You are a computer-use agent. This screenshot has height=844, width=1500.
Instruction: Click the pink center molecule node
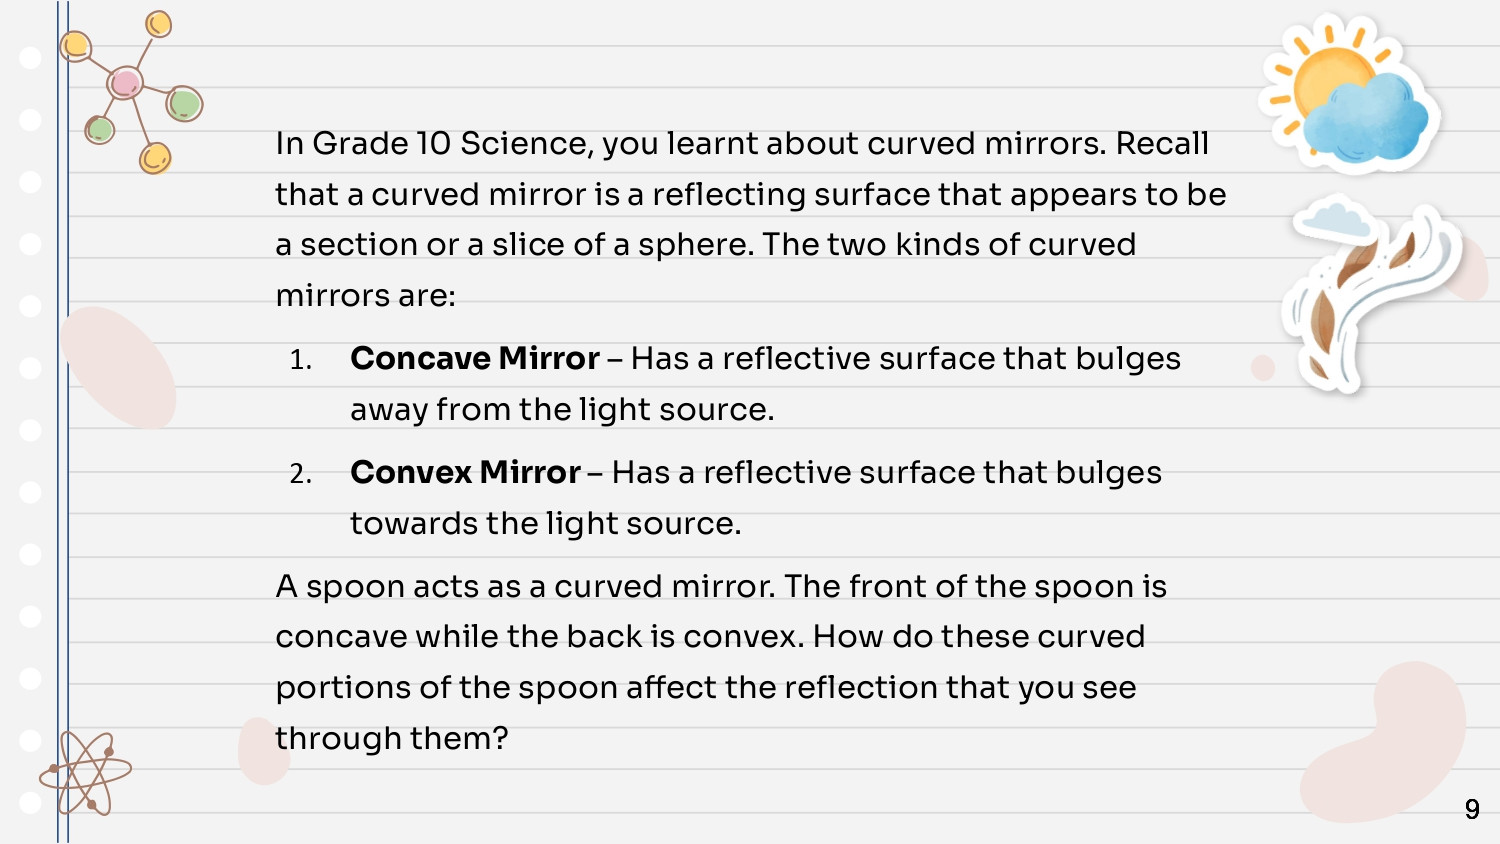[x=125, y=83]
